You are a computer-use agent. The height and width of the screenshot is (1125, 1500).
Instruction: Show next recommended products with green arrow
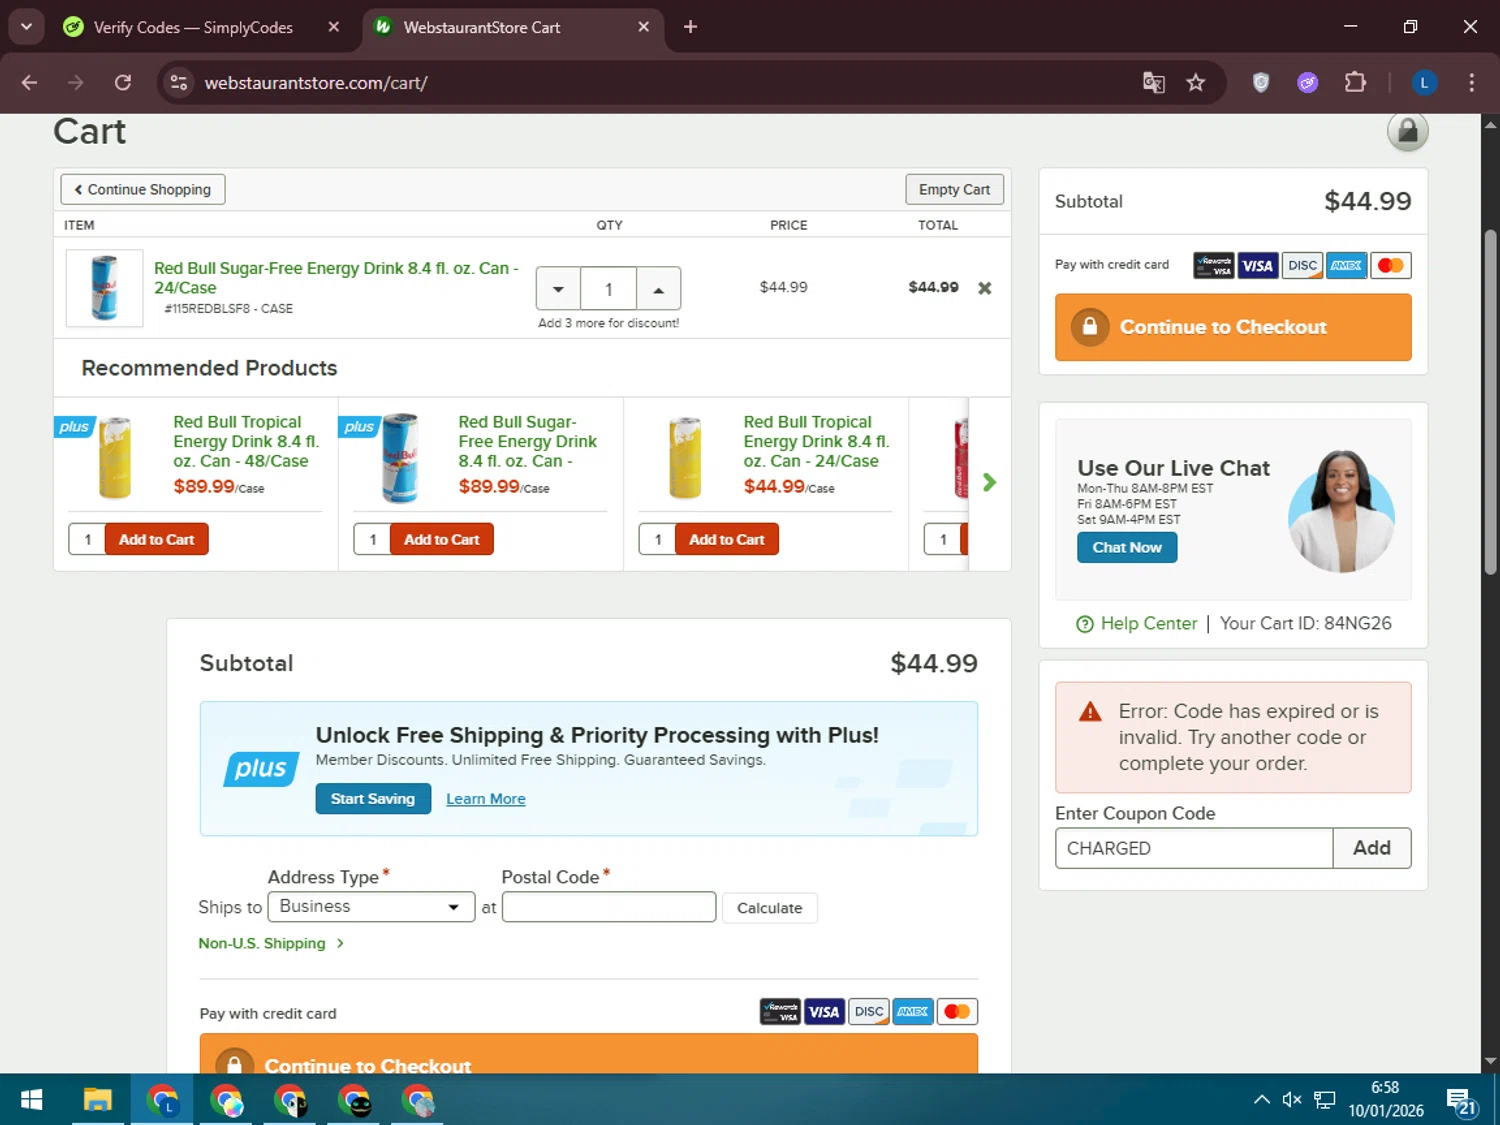(989, 483)
